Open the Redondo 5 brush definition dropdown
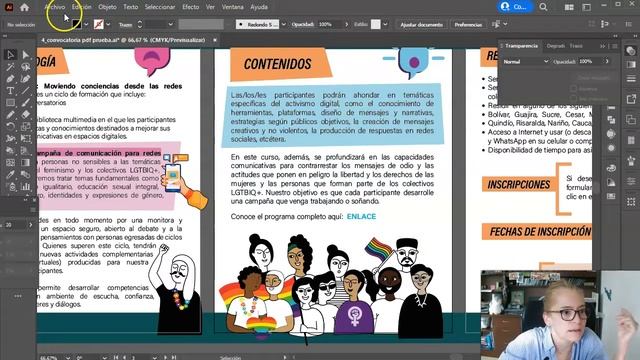Image resolution: width=640 pixels, height=360 pixels. 284,24
